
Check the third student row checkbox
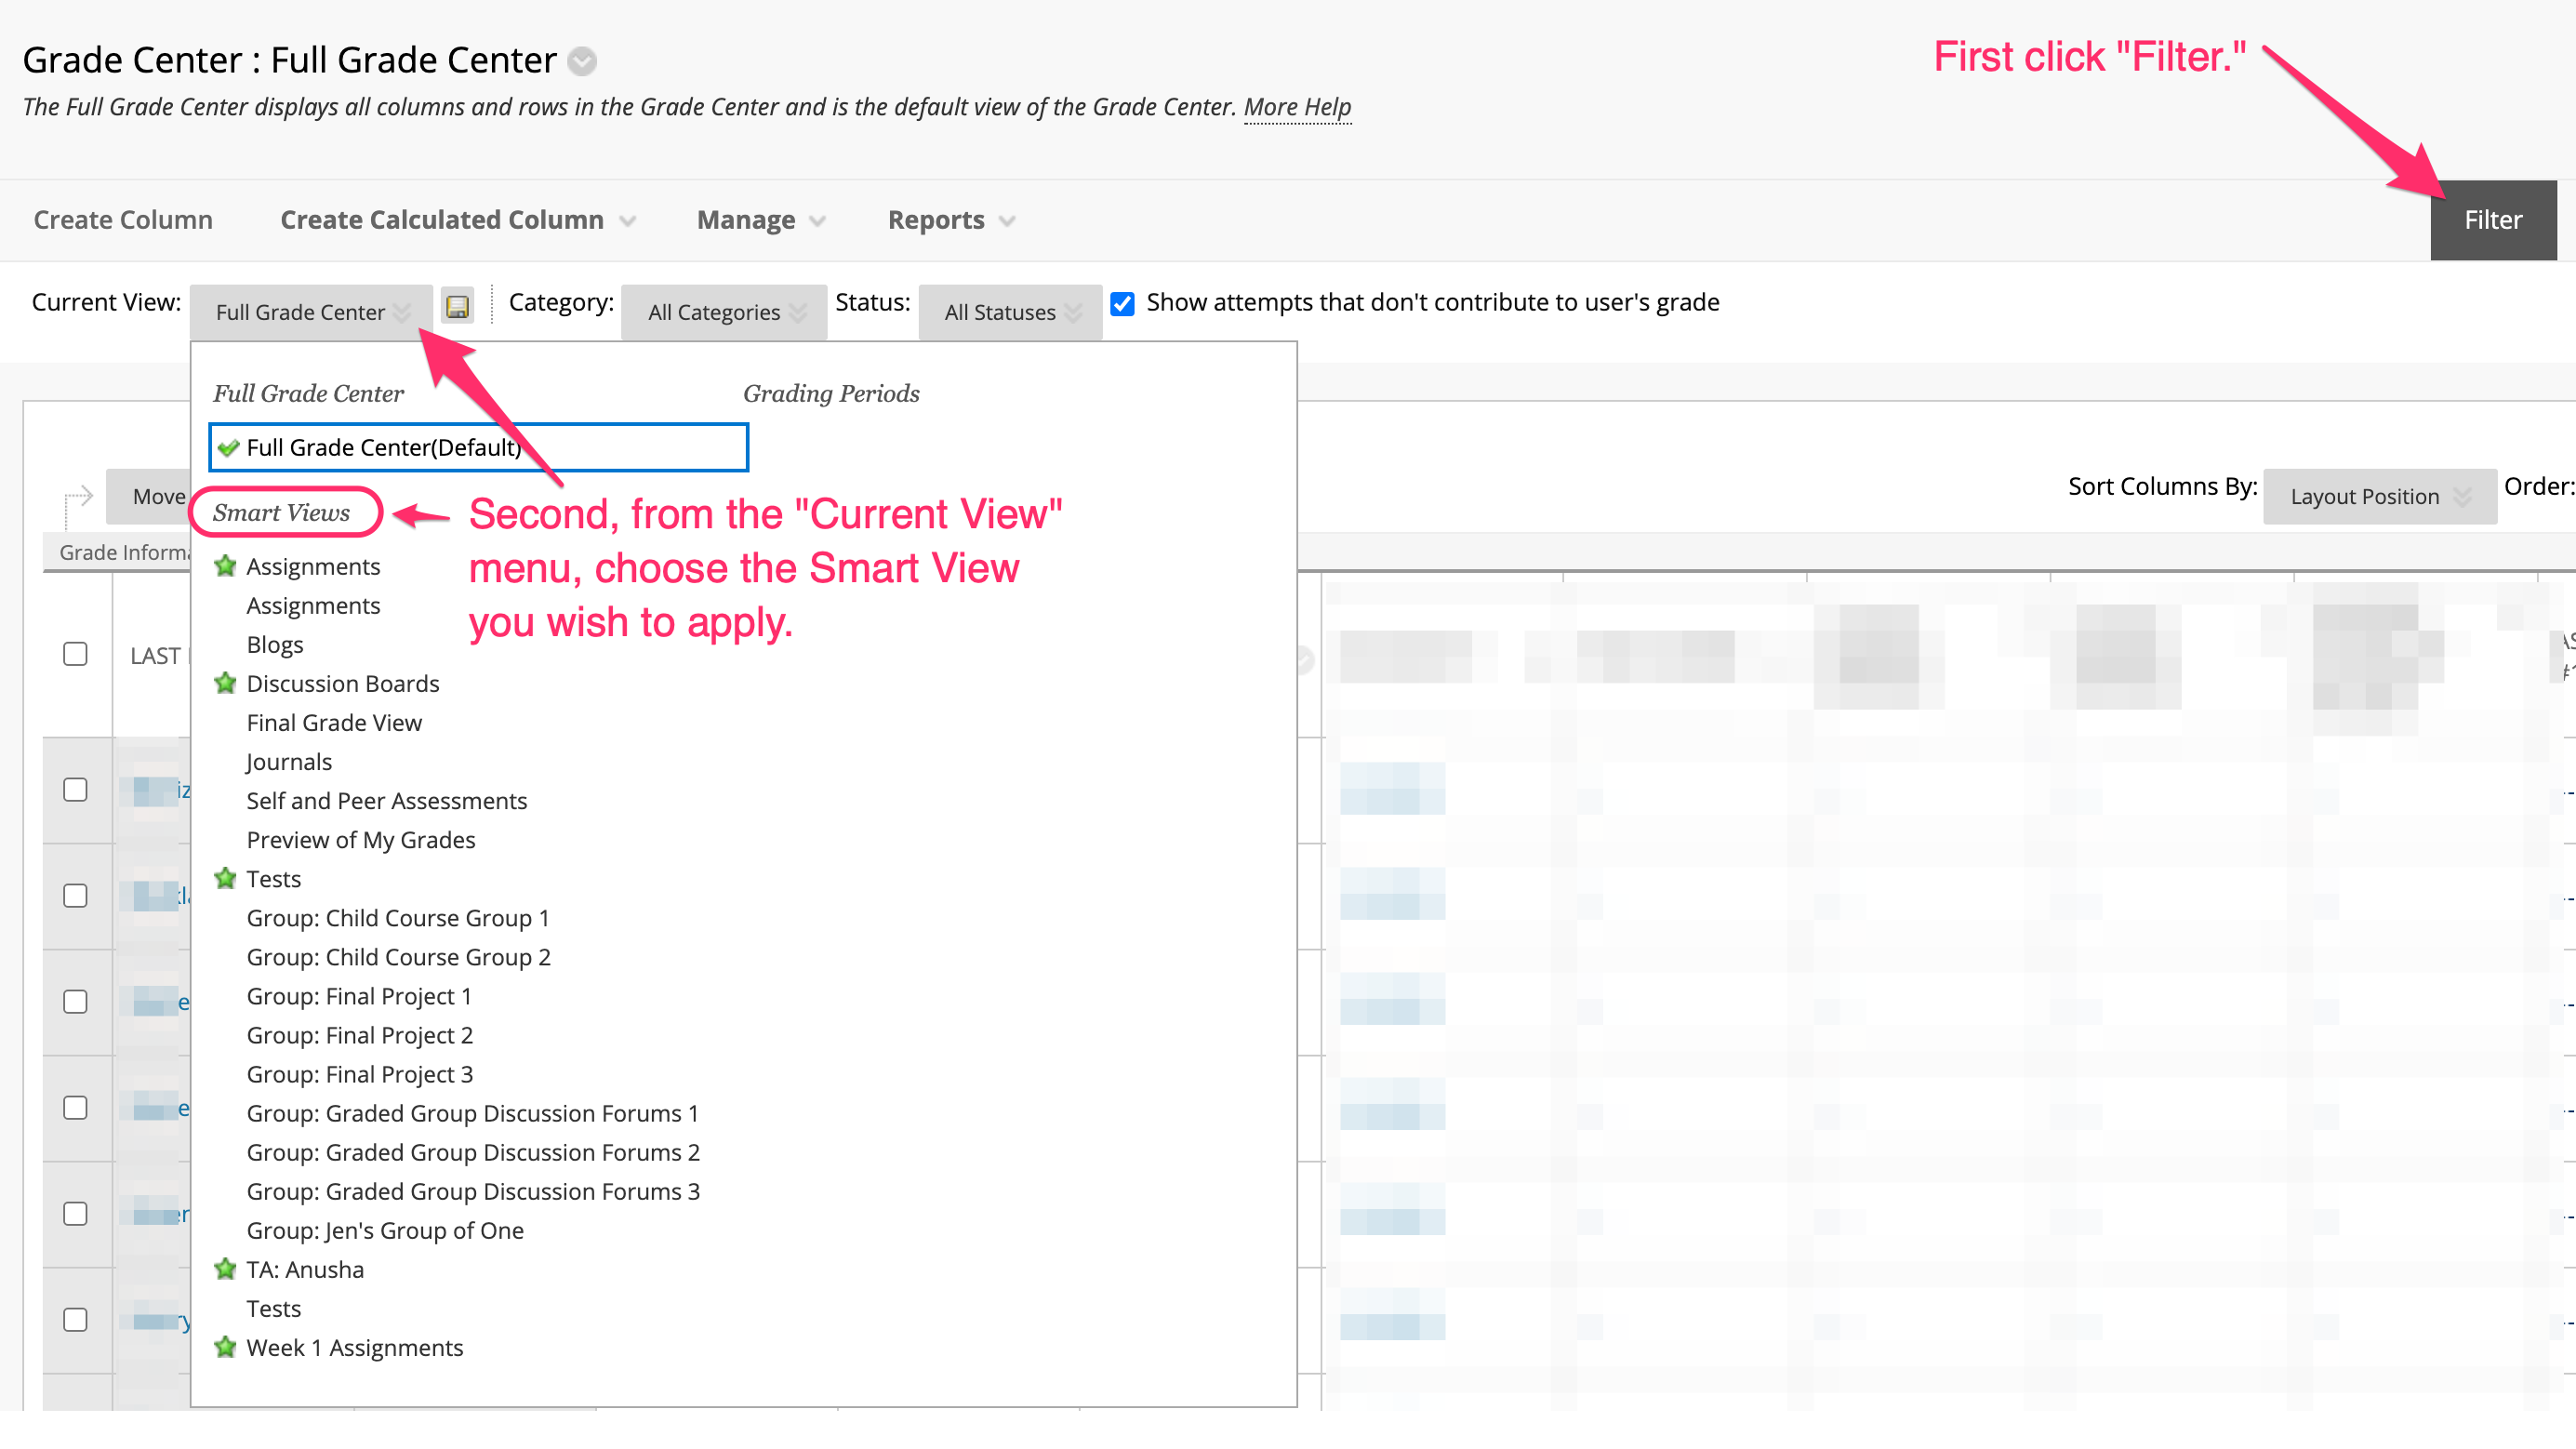pos(75,1002)
